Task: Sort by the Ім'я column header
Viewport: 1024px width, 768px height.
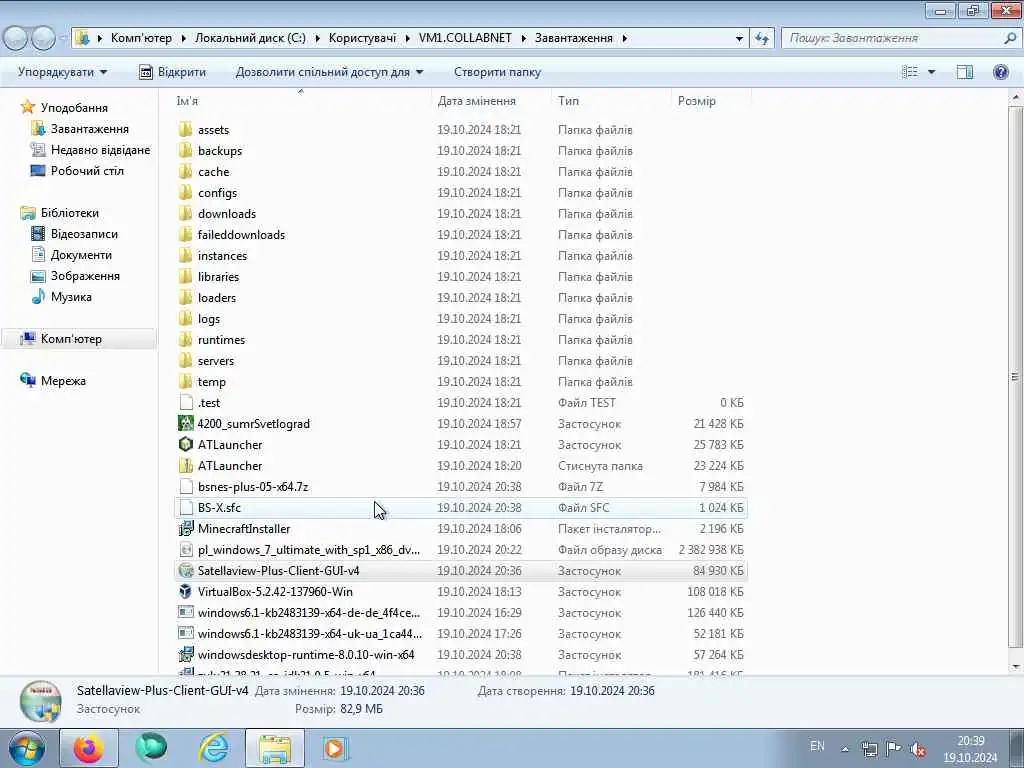Action: (x=301, y=101)
